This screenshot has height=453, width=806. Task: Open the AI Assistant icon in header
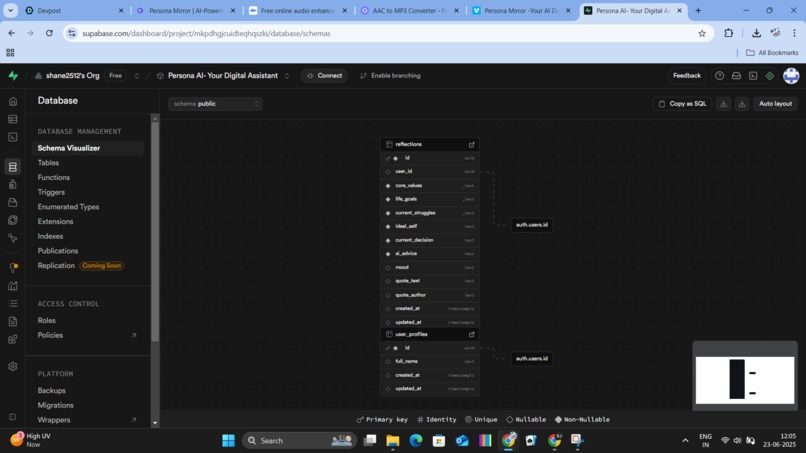[770, 76]
